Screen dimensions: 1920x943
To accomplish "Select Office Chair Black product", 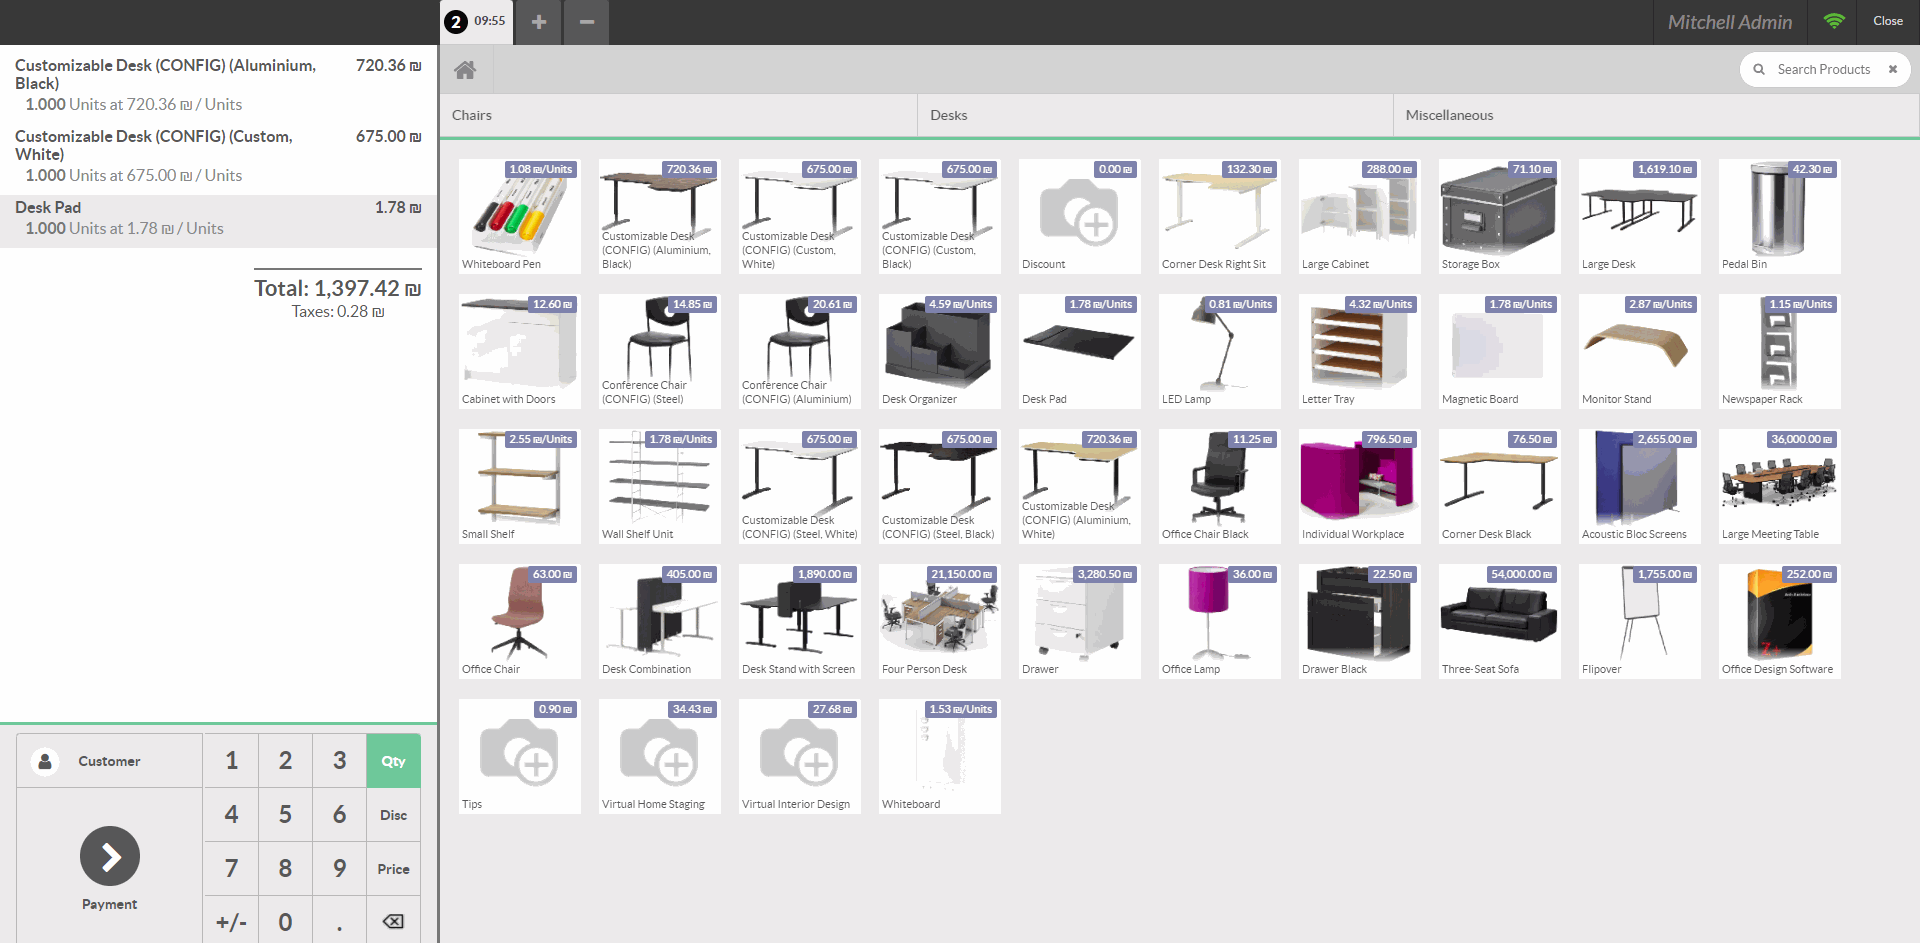I will coord(1220,486).
